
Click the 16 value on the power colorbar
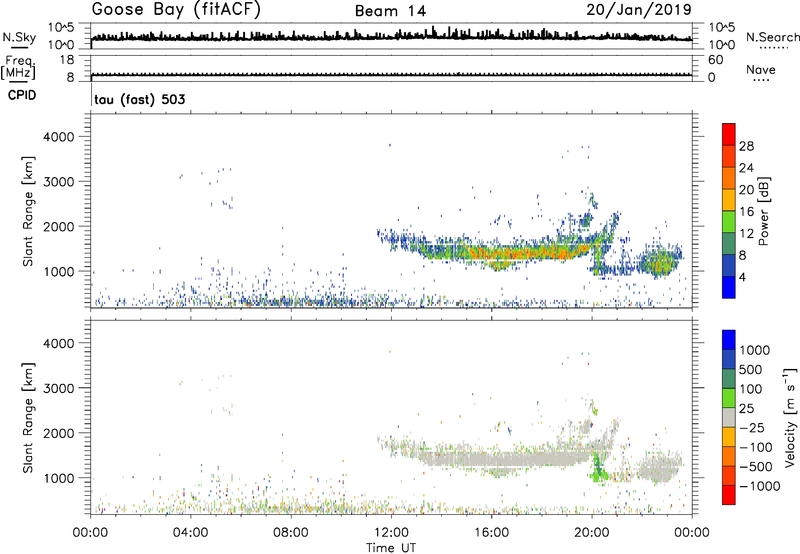pyautogui.click(x=746, y=212)
